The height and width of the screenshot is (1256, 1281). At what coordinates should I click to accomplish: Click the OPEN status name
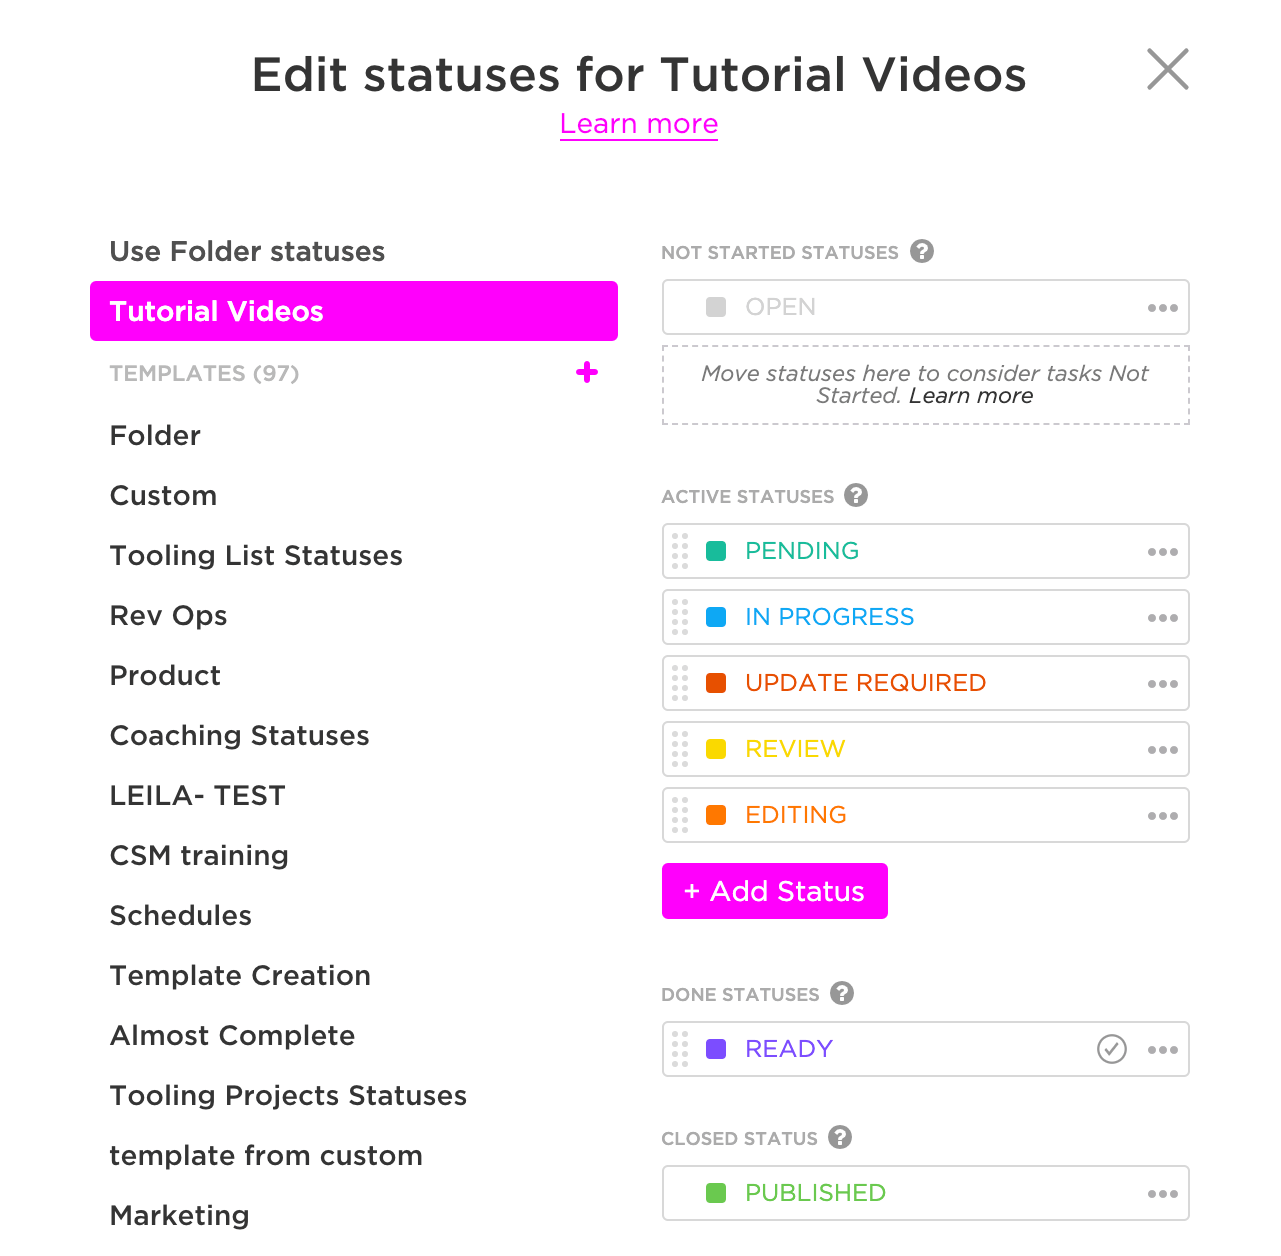click(781, 307)
